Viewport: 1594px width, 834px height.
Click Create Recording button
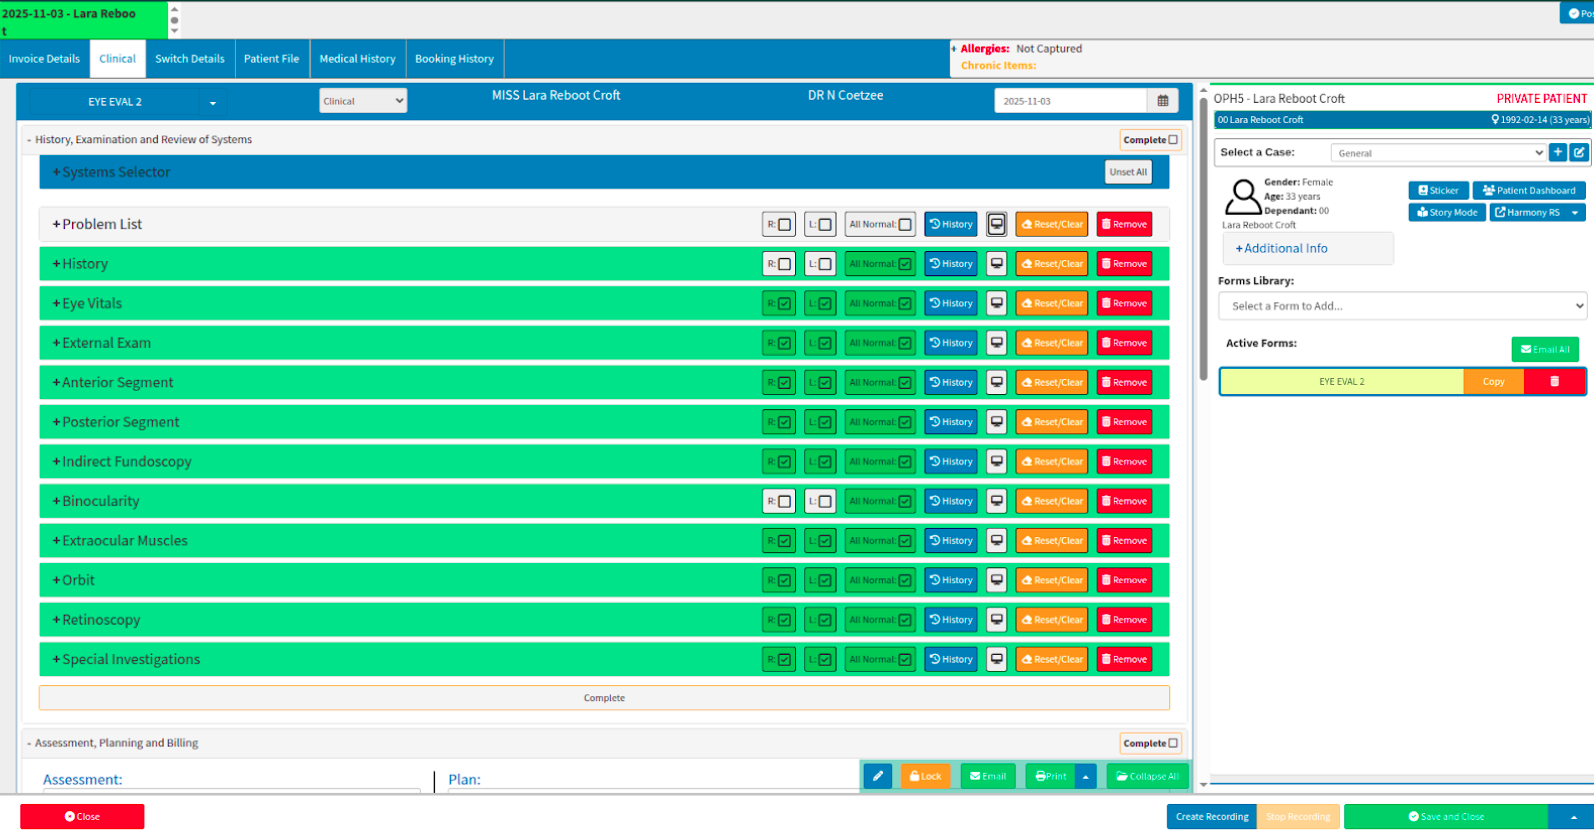[1212, 817]
